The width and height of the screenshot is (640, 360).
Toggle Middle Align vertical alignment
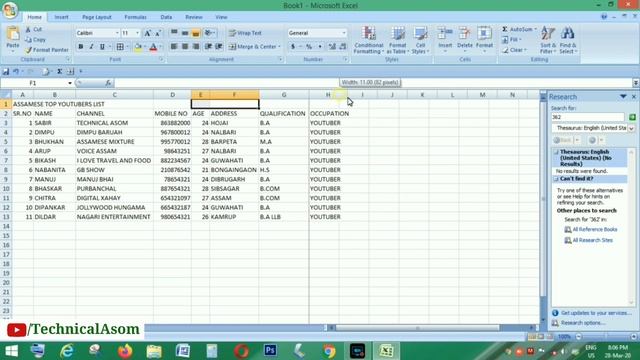[185, 33]
